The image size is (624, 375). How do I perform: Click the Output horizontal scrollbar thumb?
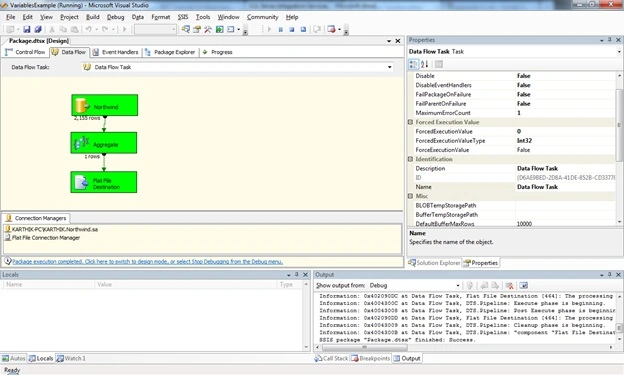point(364,347)
